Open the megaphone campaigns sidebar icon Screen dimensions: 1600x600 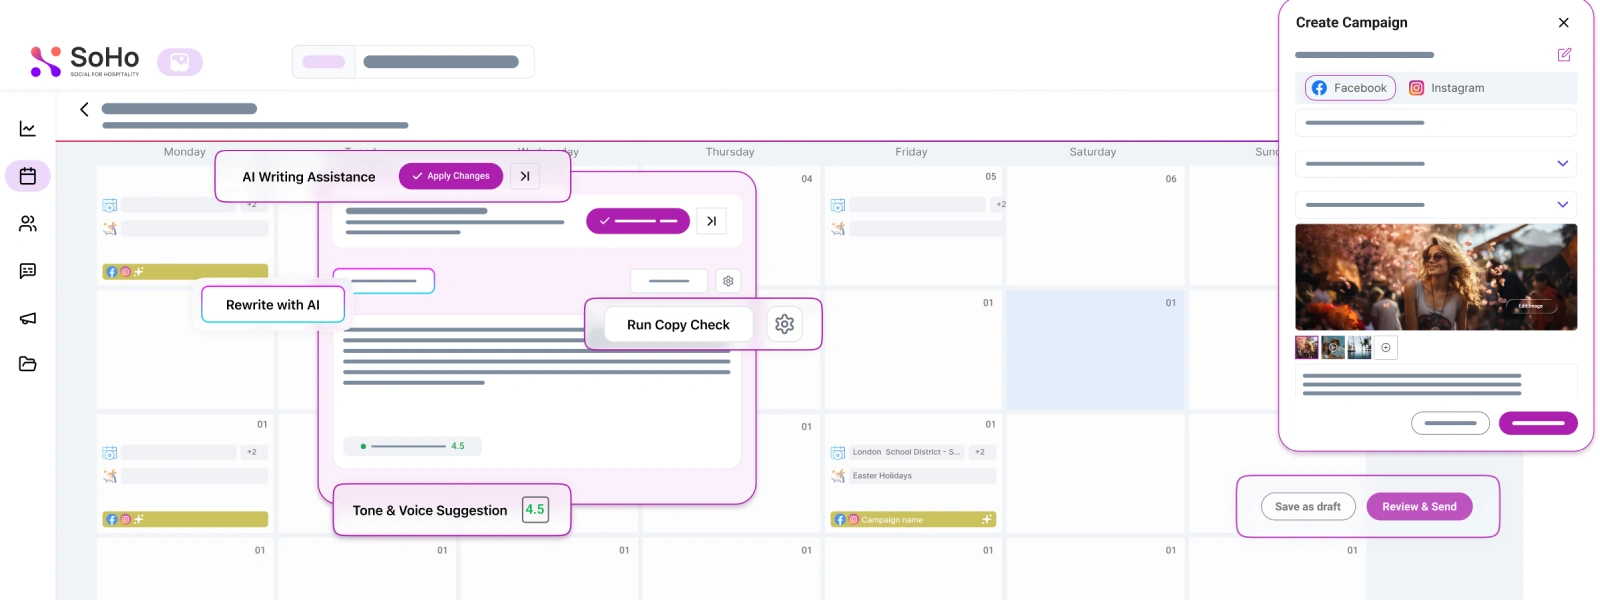point(28,318)
